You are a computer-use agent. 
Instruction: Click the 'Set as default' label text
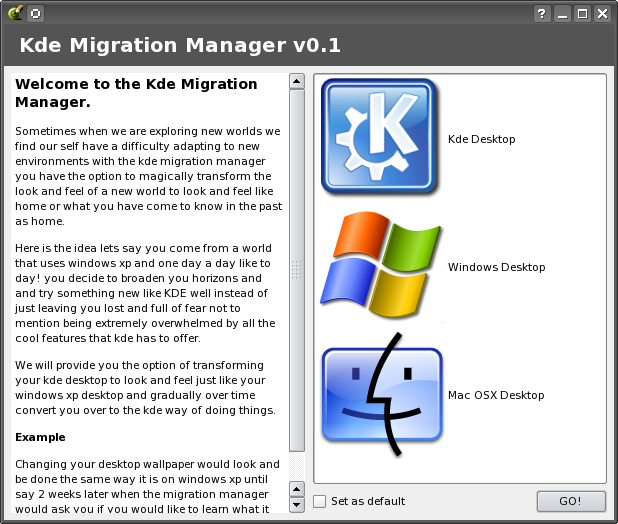coord(368,501)
